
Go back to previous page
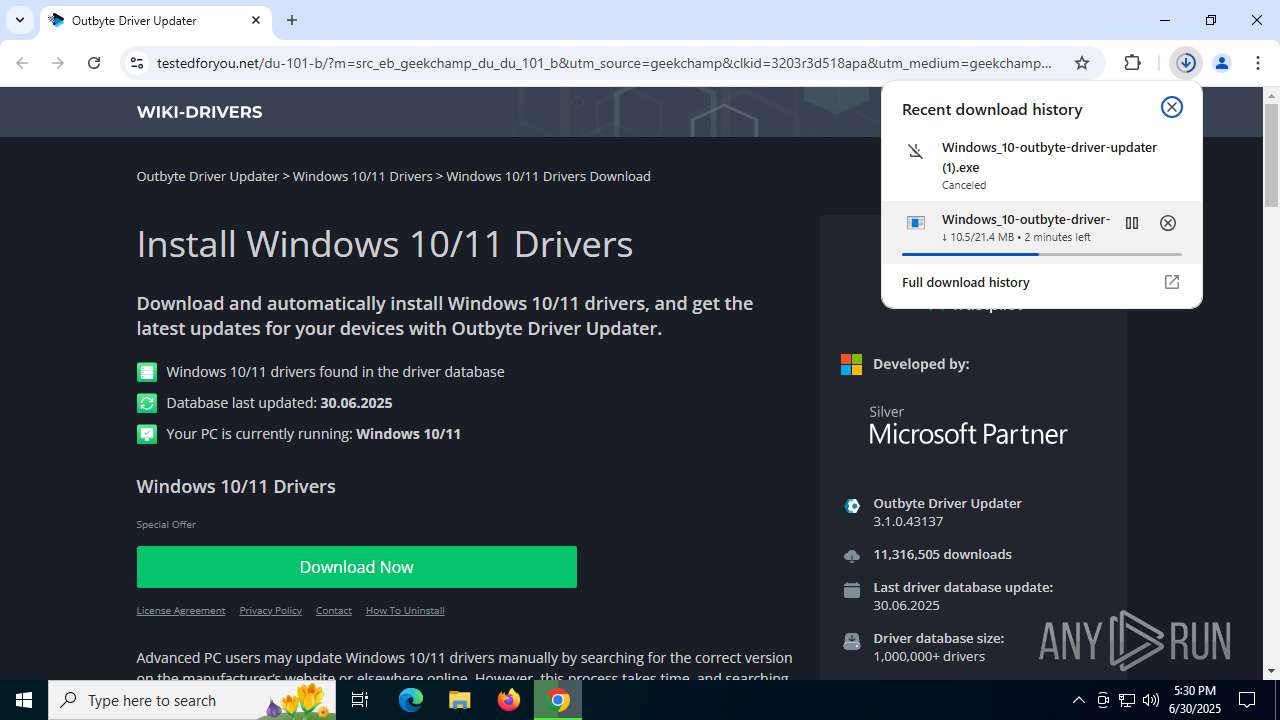click(22, 63)
